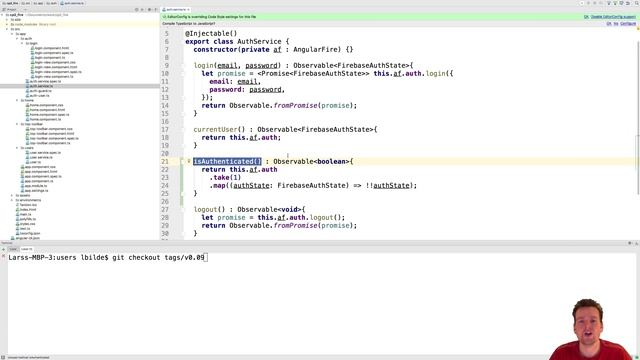Click Configure on Compile TypeScript banner

(x=628, y=24)
